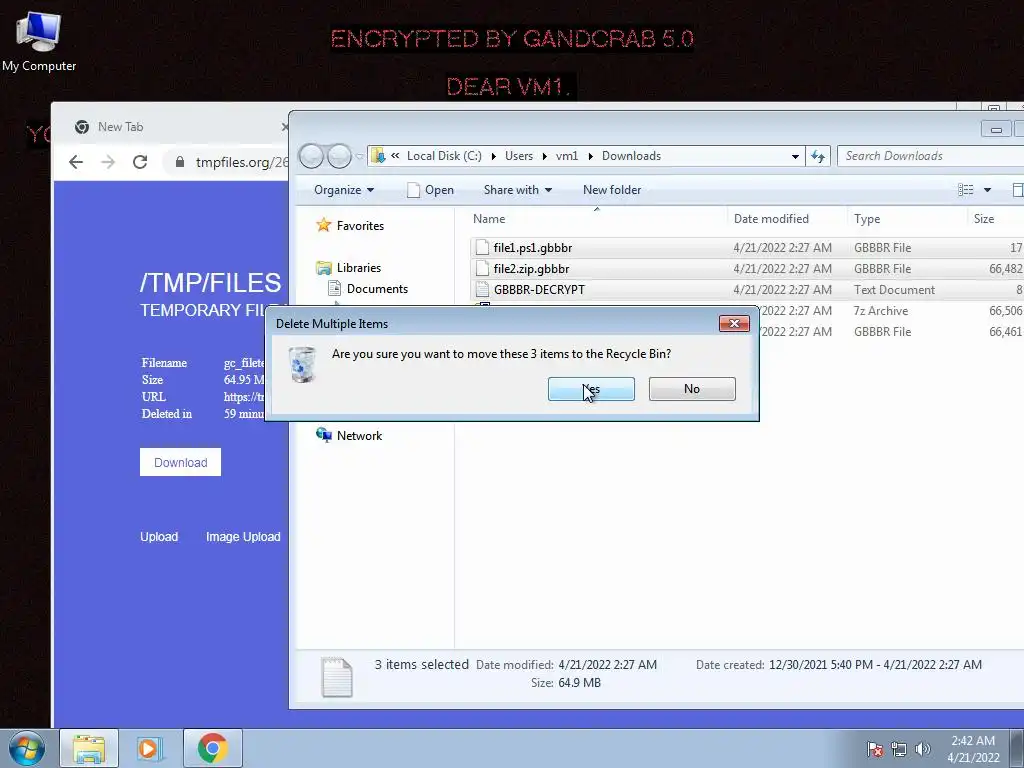Close the Delete Multiple Items dialog
Screen dimensions: 1024x768
(734, 323)
